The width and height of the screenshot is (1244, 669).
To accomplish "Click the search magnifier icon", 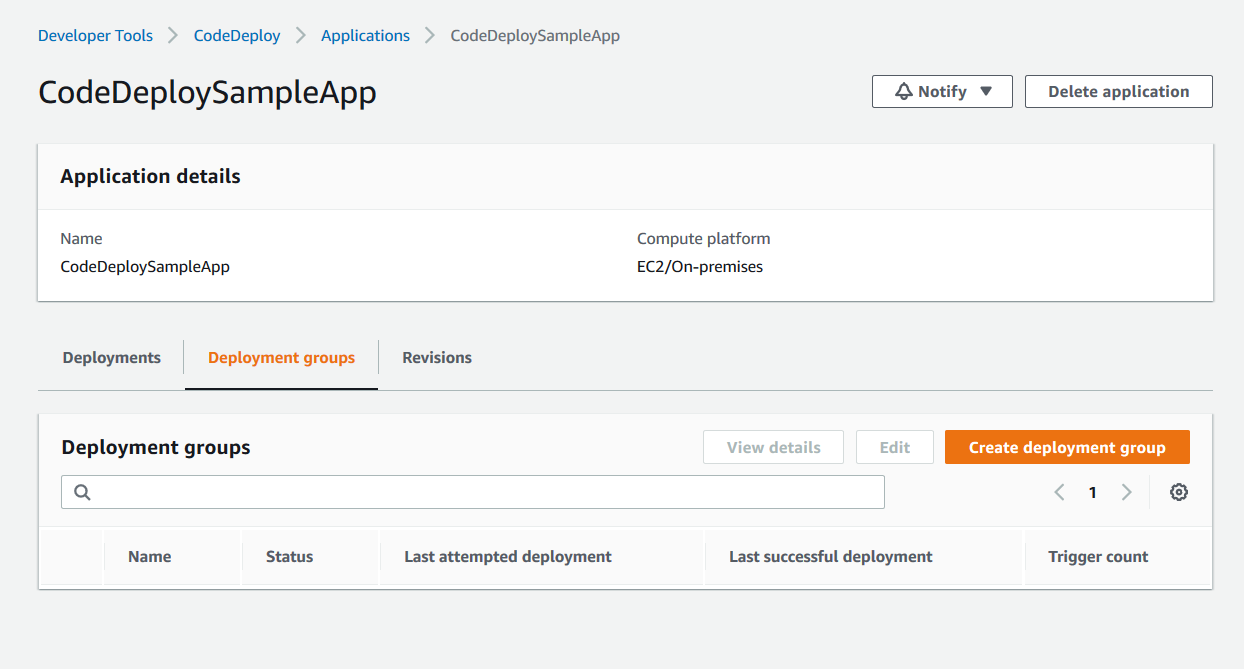I will (83, 492).
